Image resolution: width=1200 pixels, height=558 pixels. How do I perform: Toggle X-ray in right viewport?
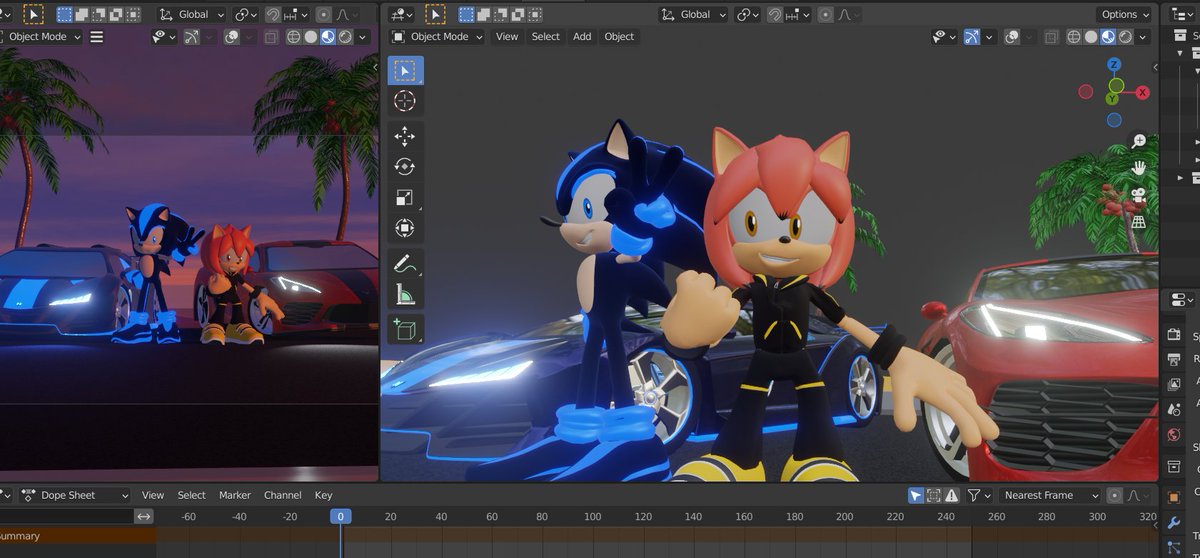pyautogui.click(x=1050, y=37)
